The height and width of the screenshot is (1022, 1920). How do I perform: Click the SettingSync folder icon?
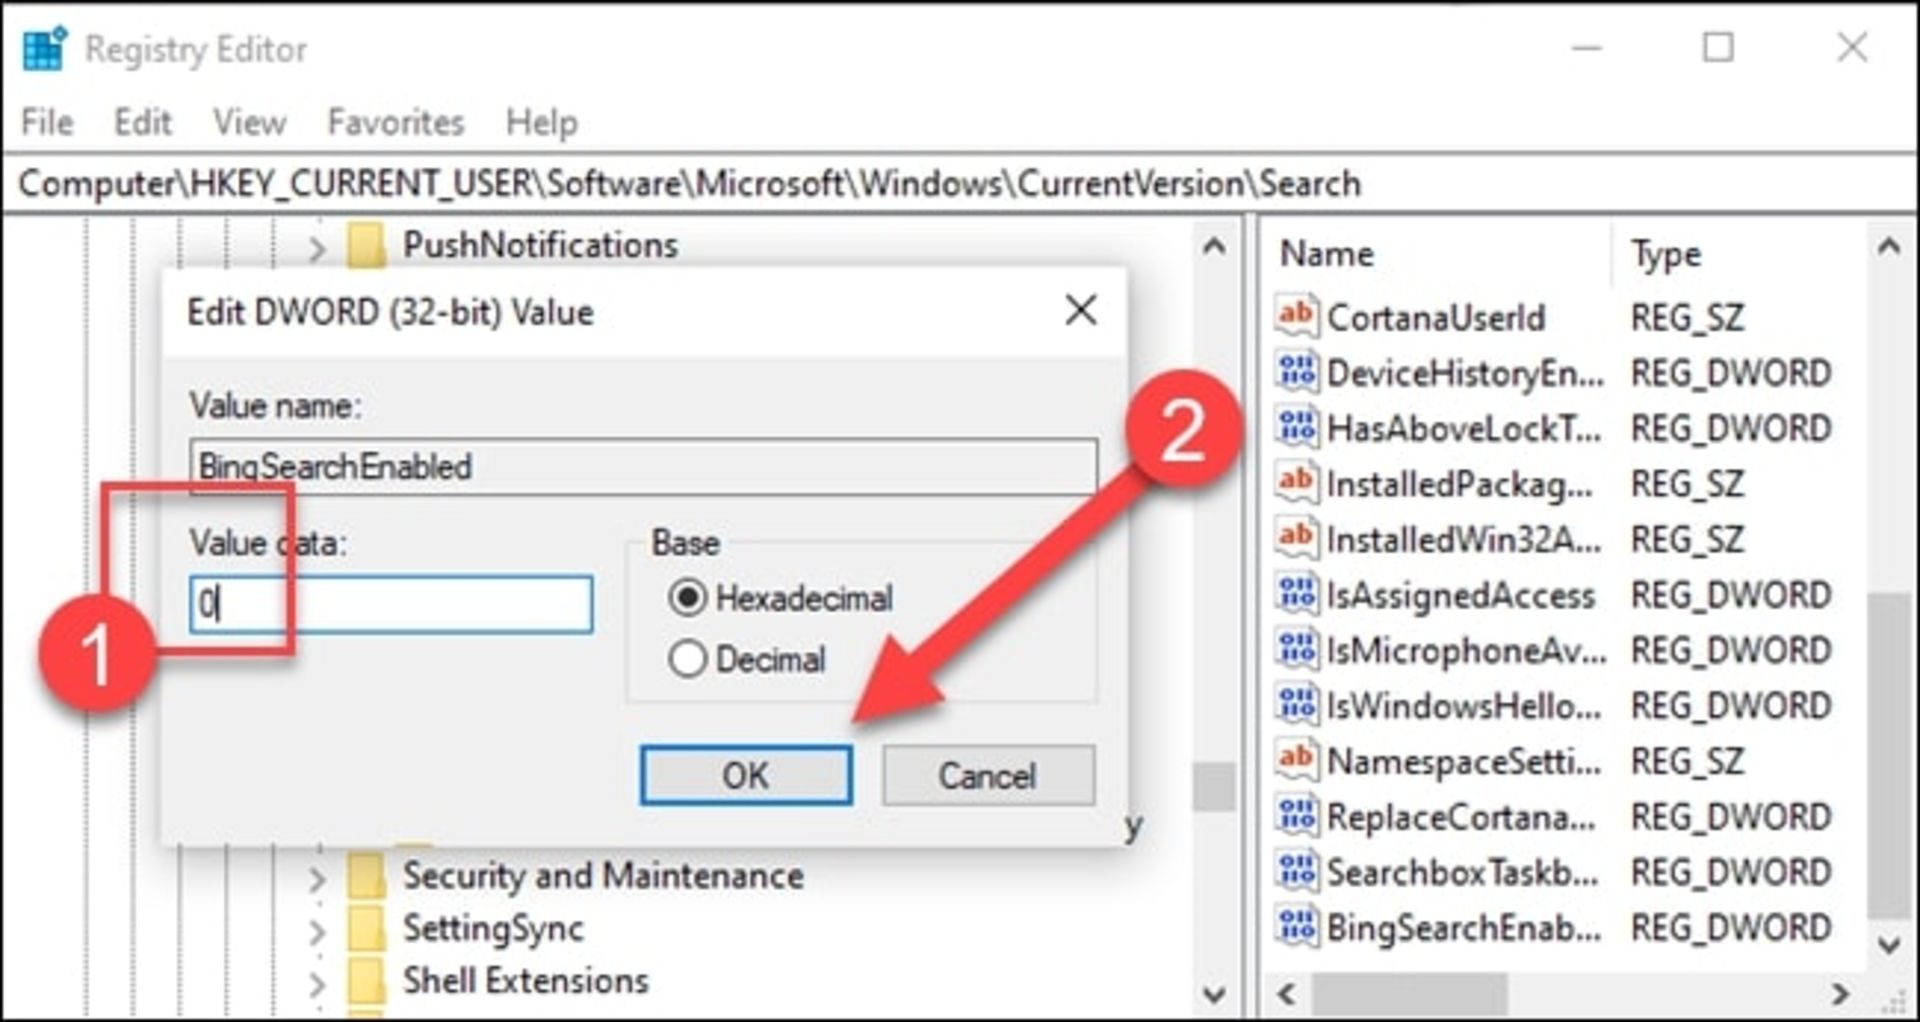coord(366,928)
